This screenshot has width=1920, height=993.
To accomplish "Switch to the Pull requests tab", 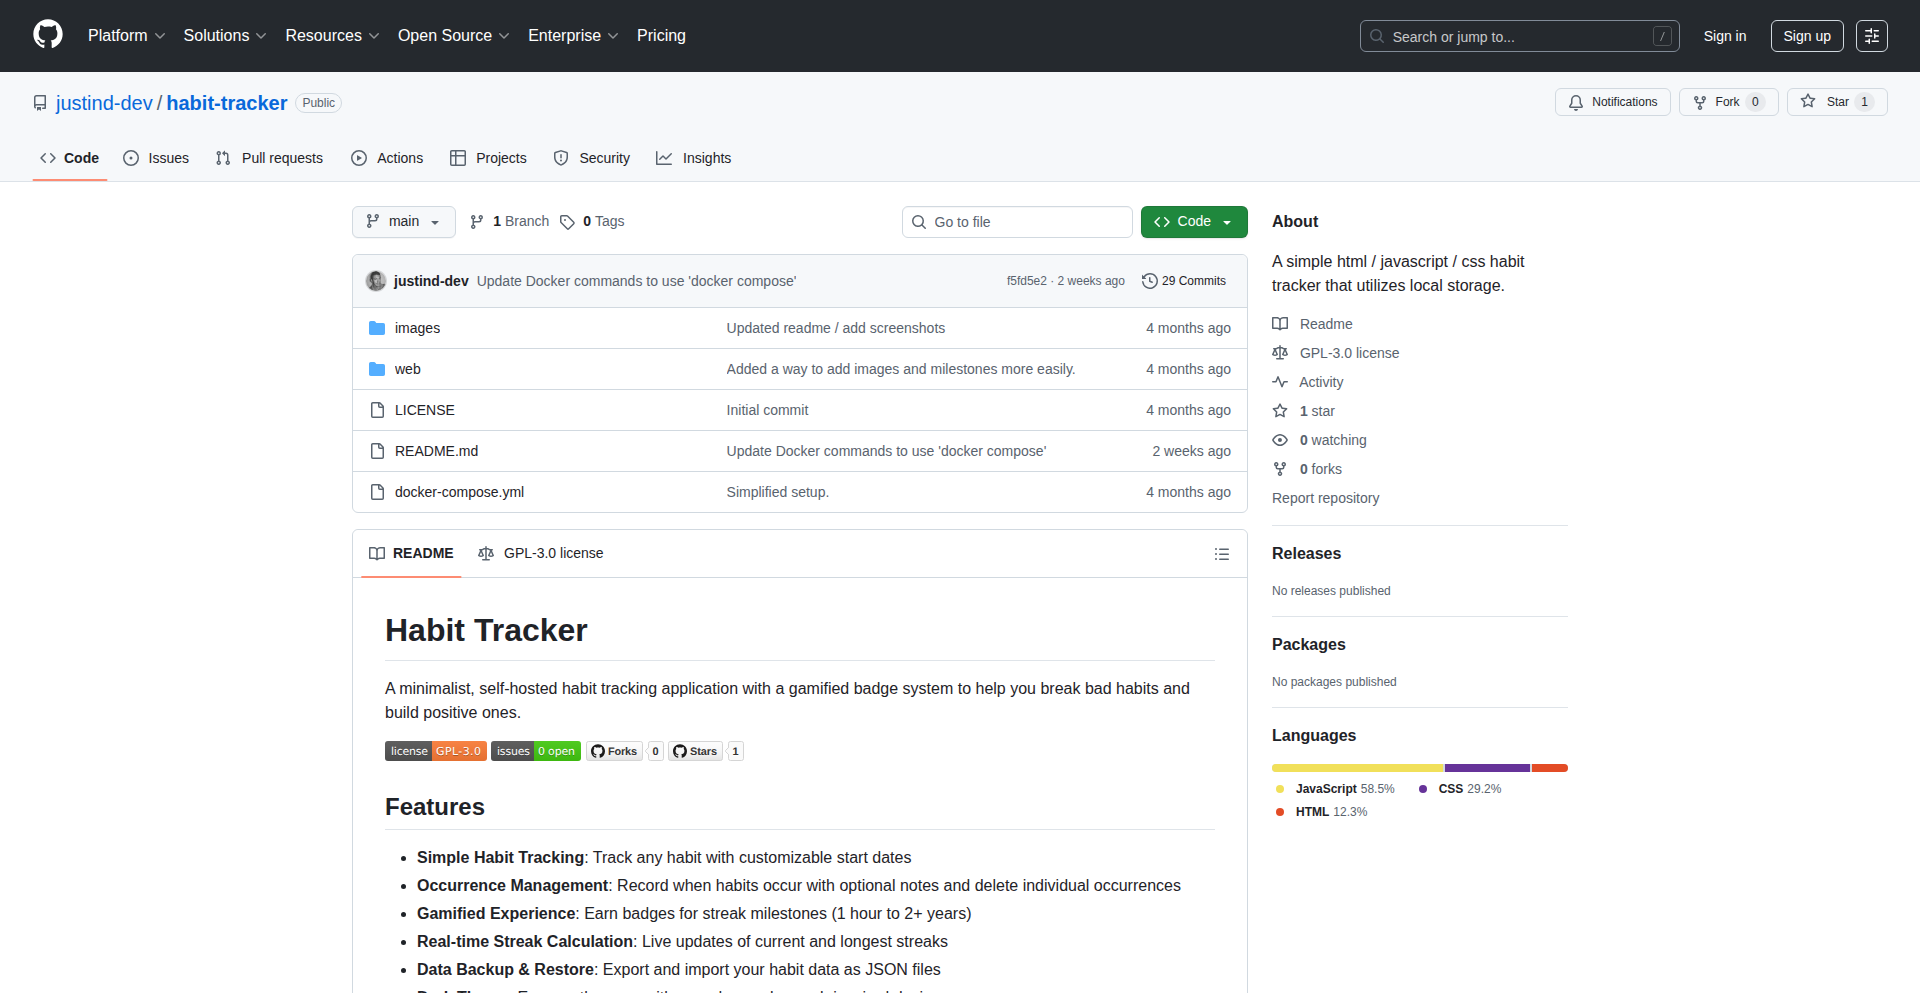I will point(269,158).
